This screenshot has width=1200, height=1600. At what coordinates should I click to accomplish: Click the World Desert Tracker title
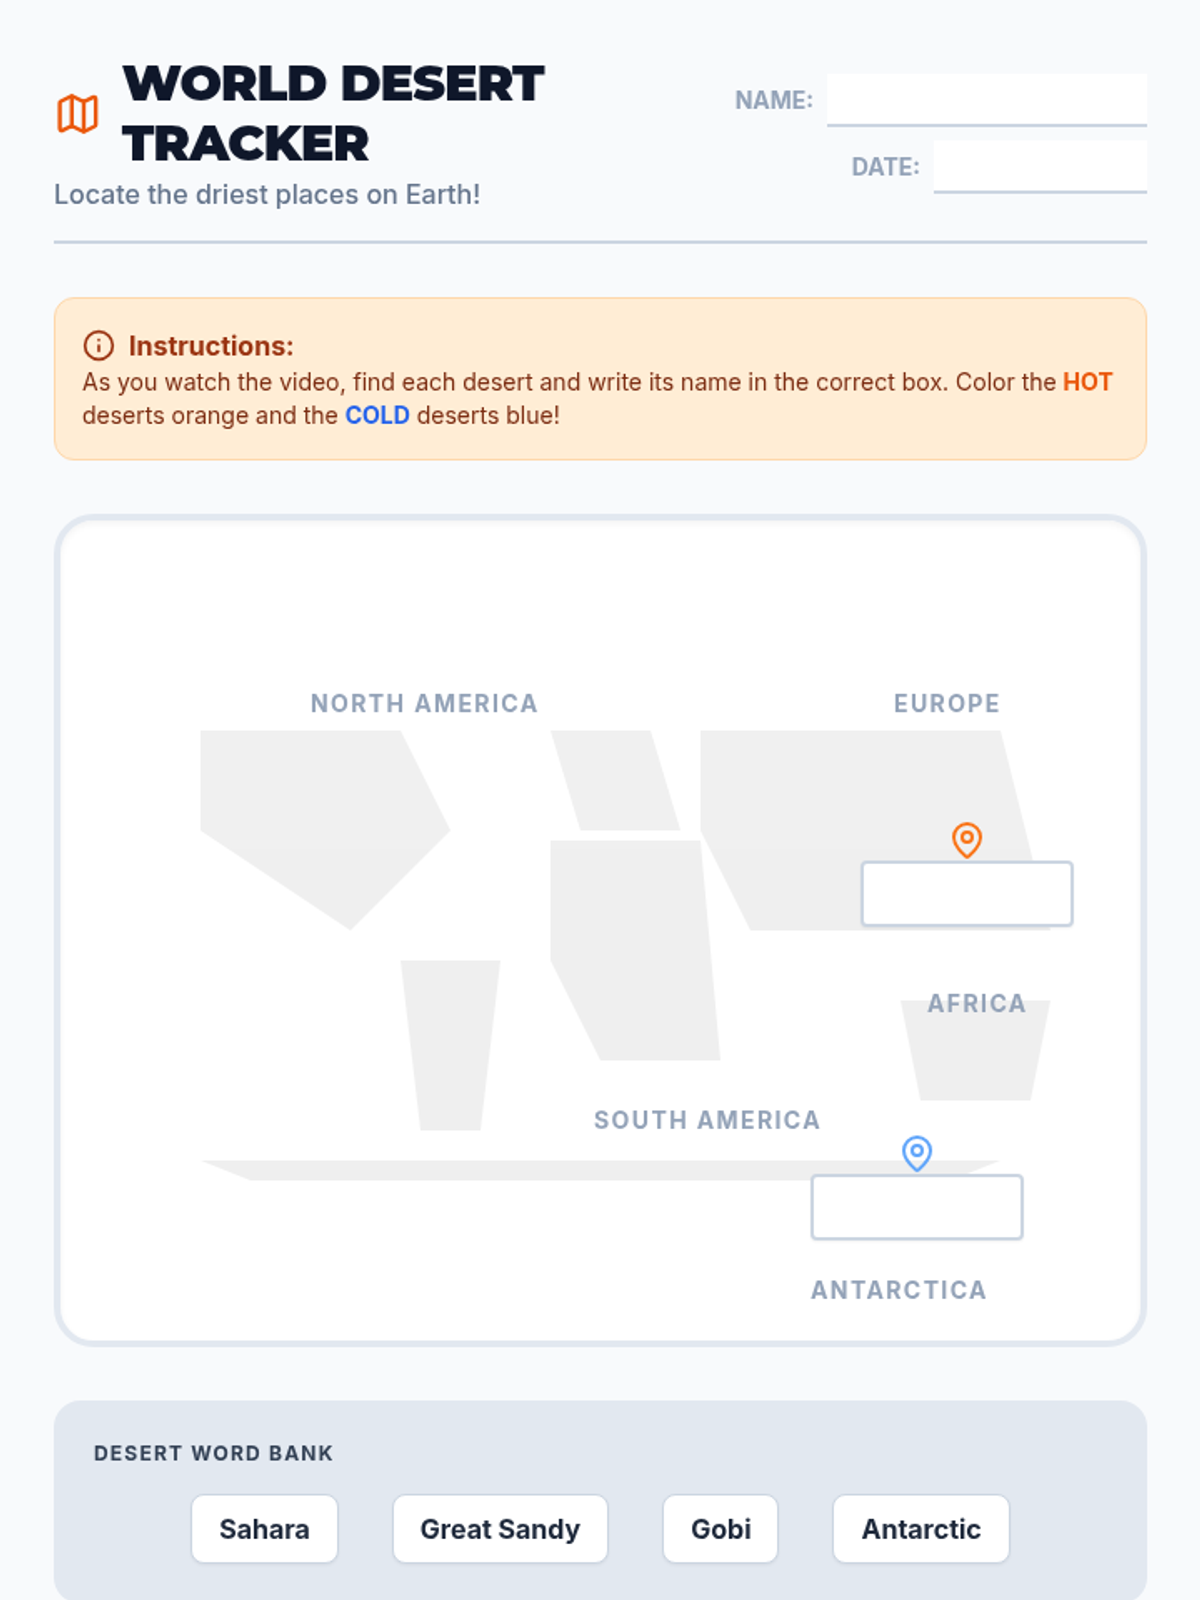pos(333,113)
